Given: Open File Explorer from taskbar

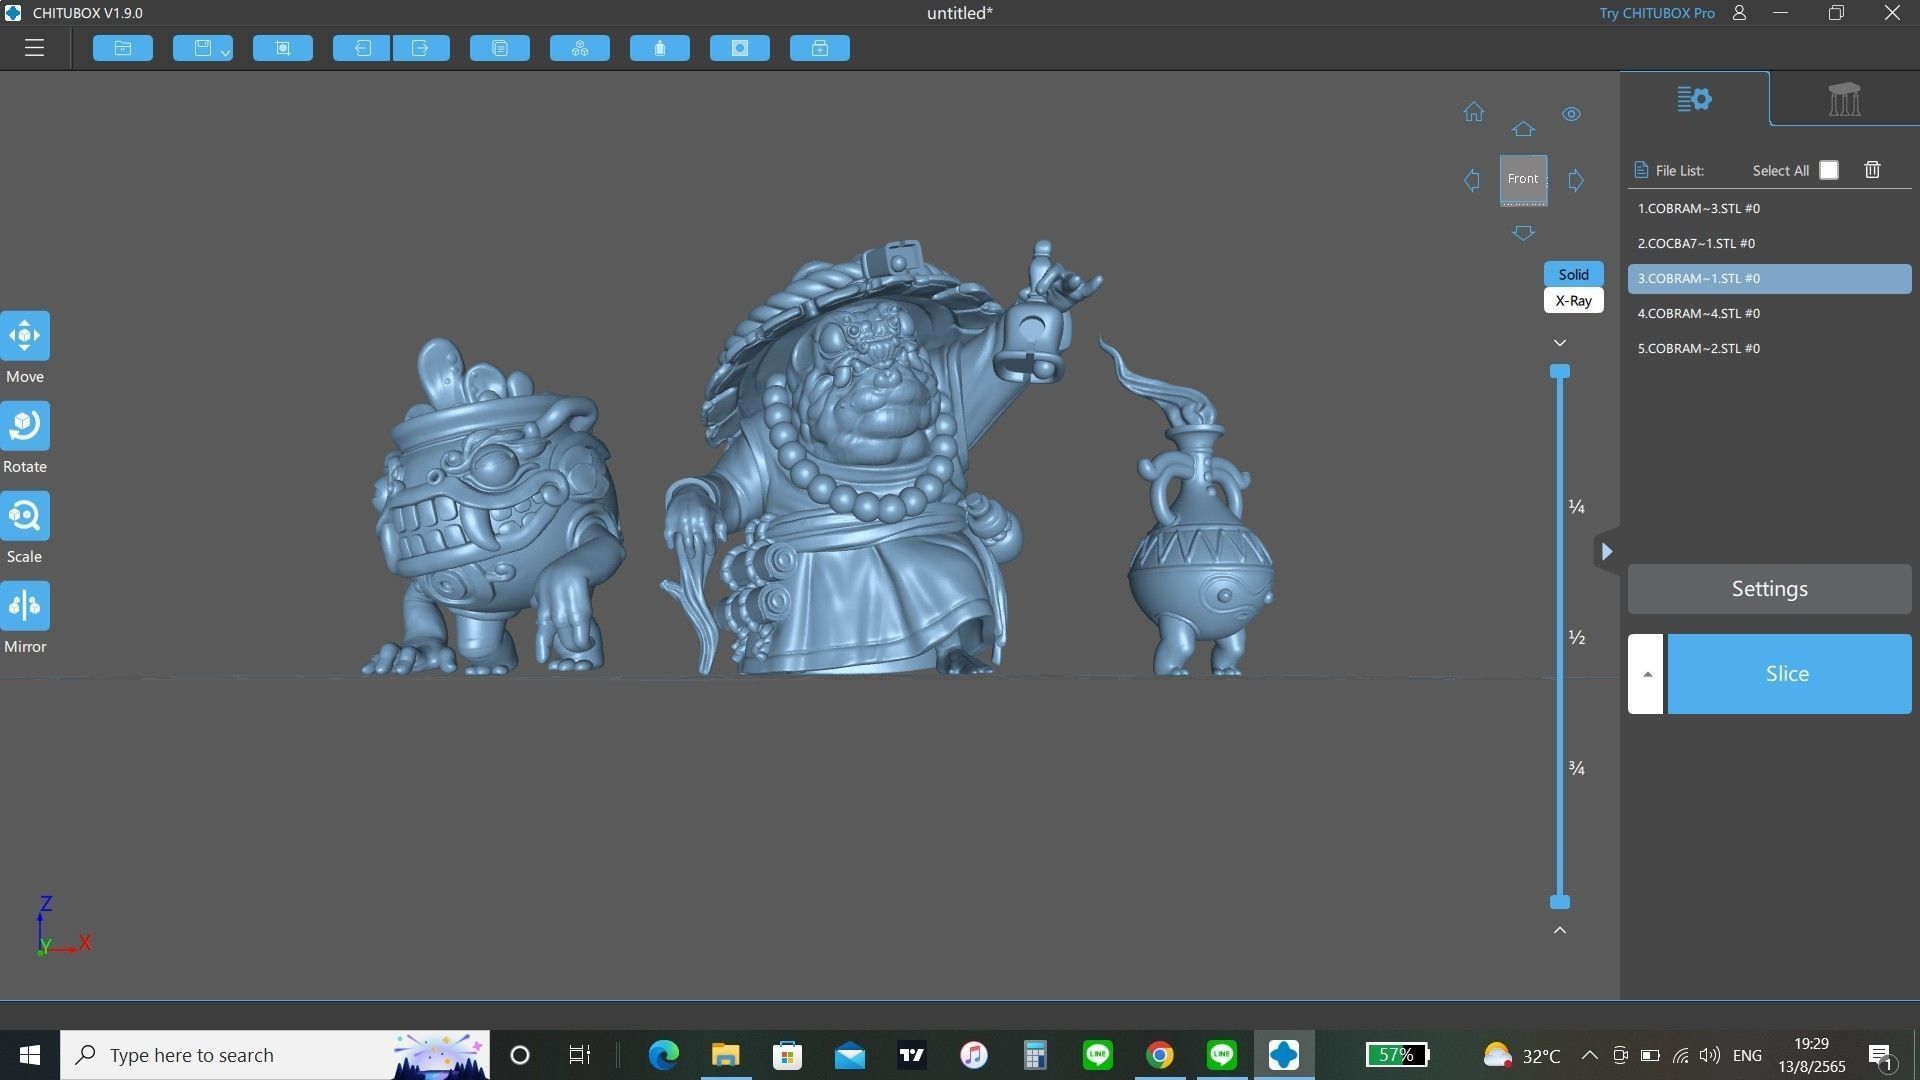Looking at the screenshot, I should [725, 1055].
